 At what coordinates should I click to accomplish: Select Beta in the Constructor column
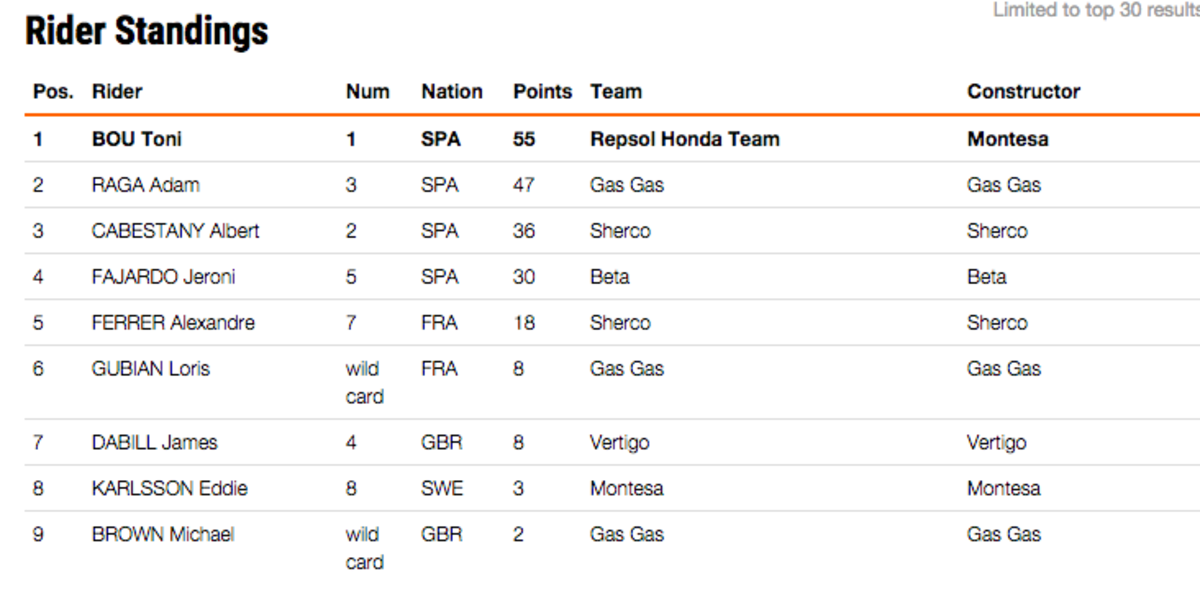click(987, 277)
